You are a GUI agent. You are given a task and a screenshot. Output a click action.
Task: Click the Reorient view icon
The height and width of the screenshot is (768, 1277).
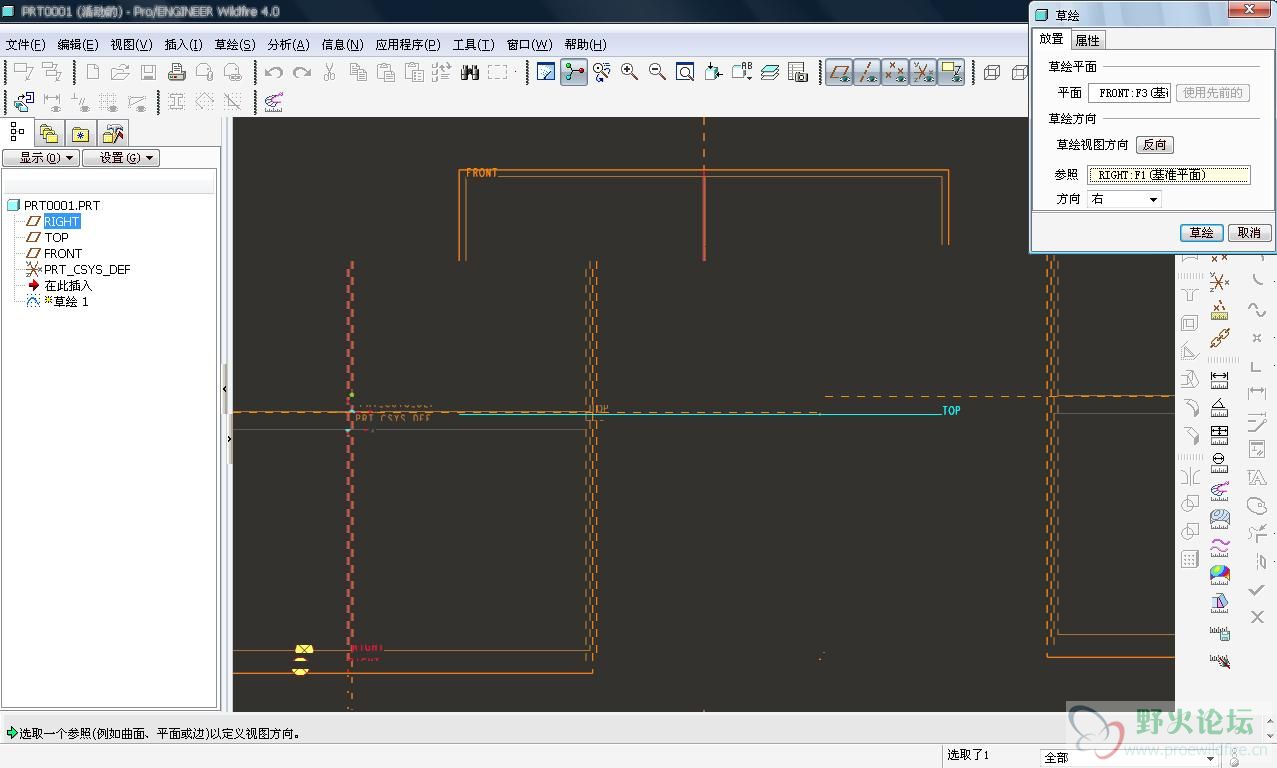(x=713, y=72)
